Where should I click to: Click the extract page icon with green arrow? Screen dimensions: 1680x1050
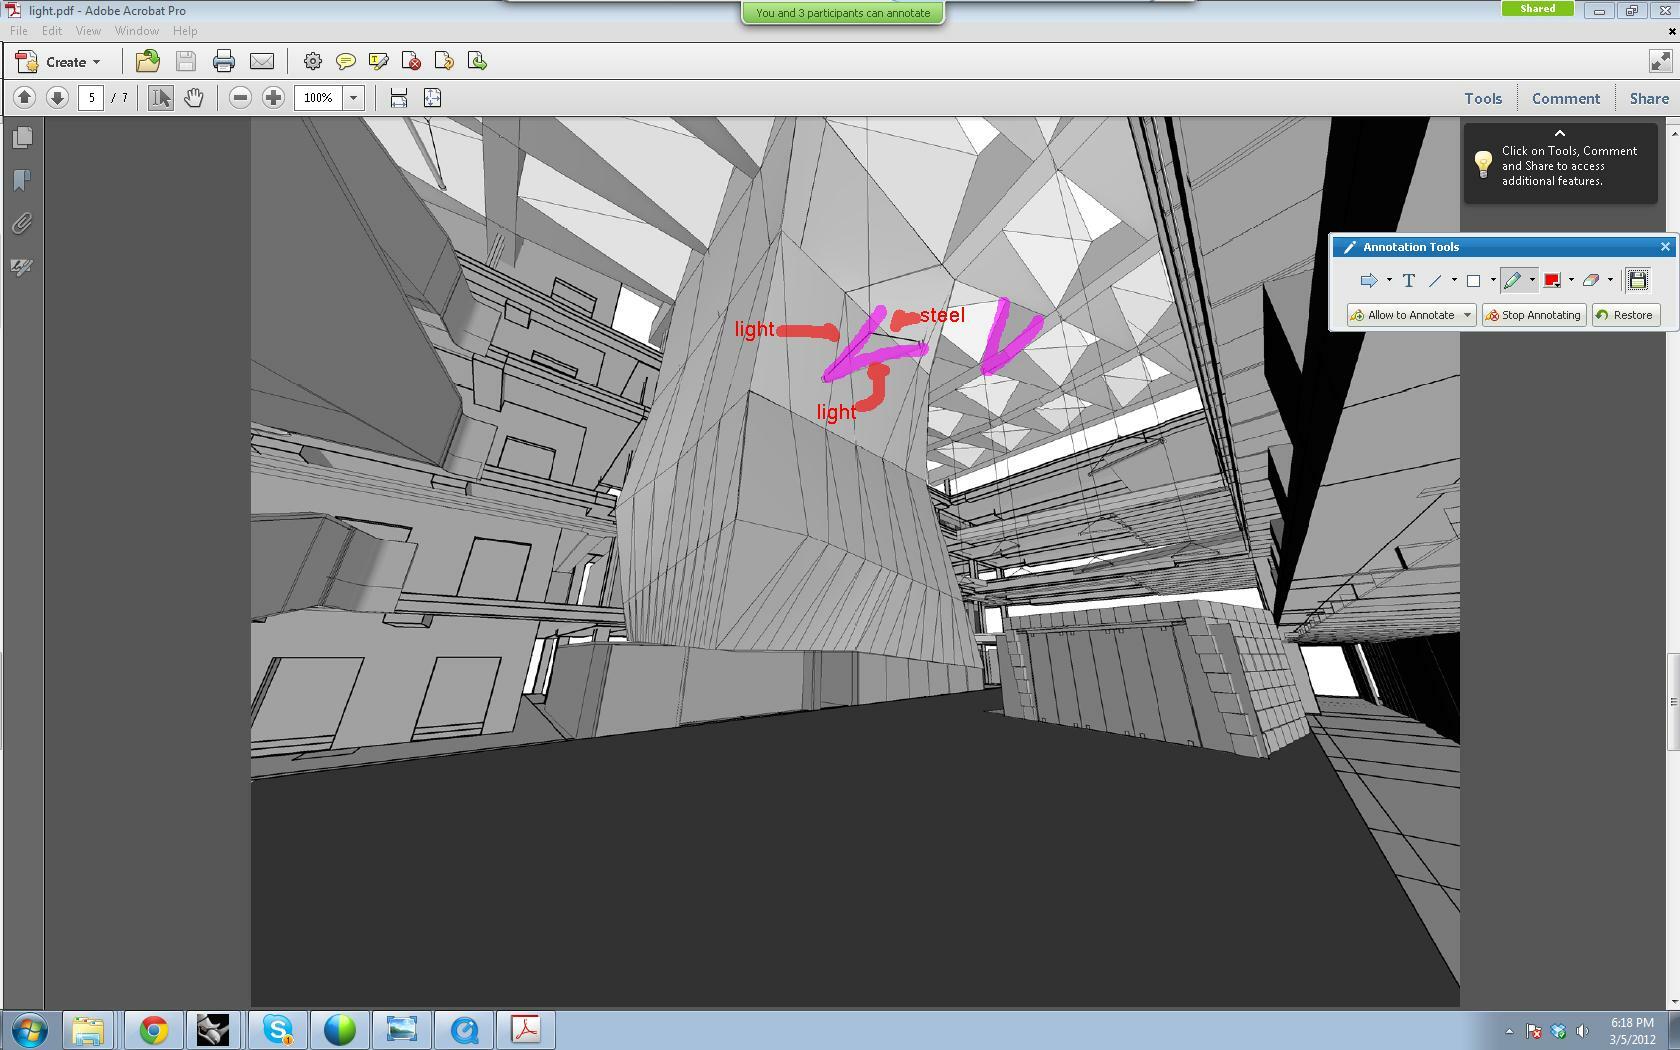pos(477,62)
